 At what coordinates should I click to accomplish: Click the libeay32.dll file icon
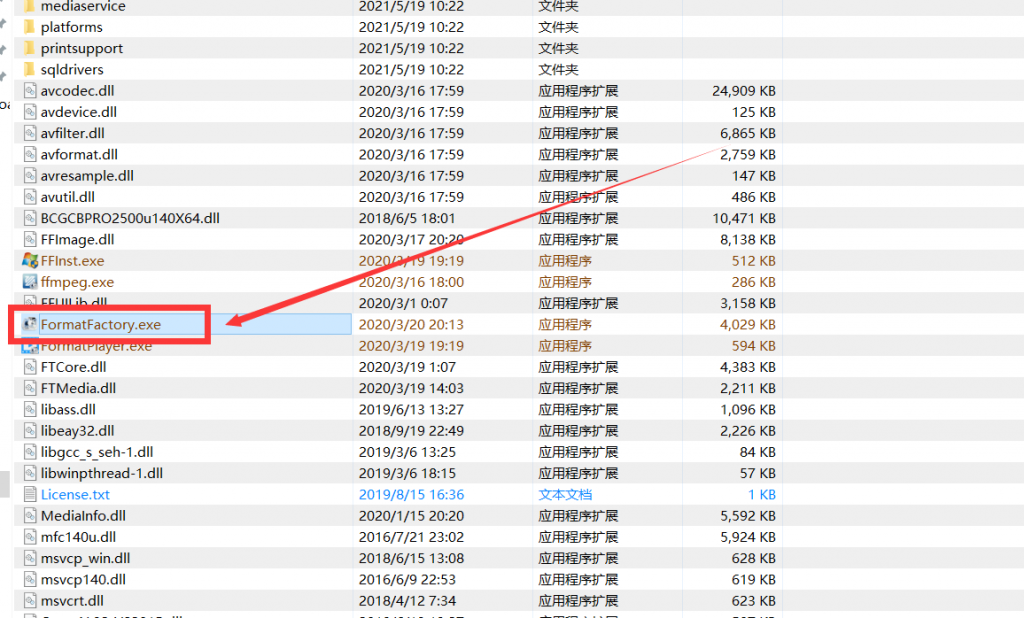click(x=29, y=431)
